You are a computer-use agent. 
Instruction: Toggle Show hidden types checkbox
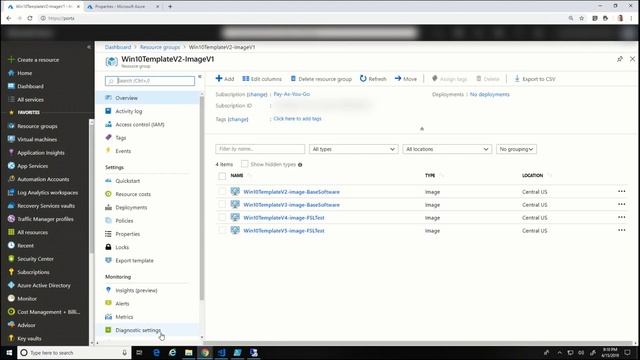coord(244,164)
